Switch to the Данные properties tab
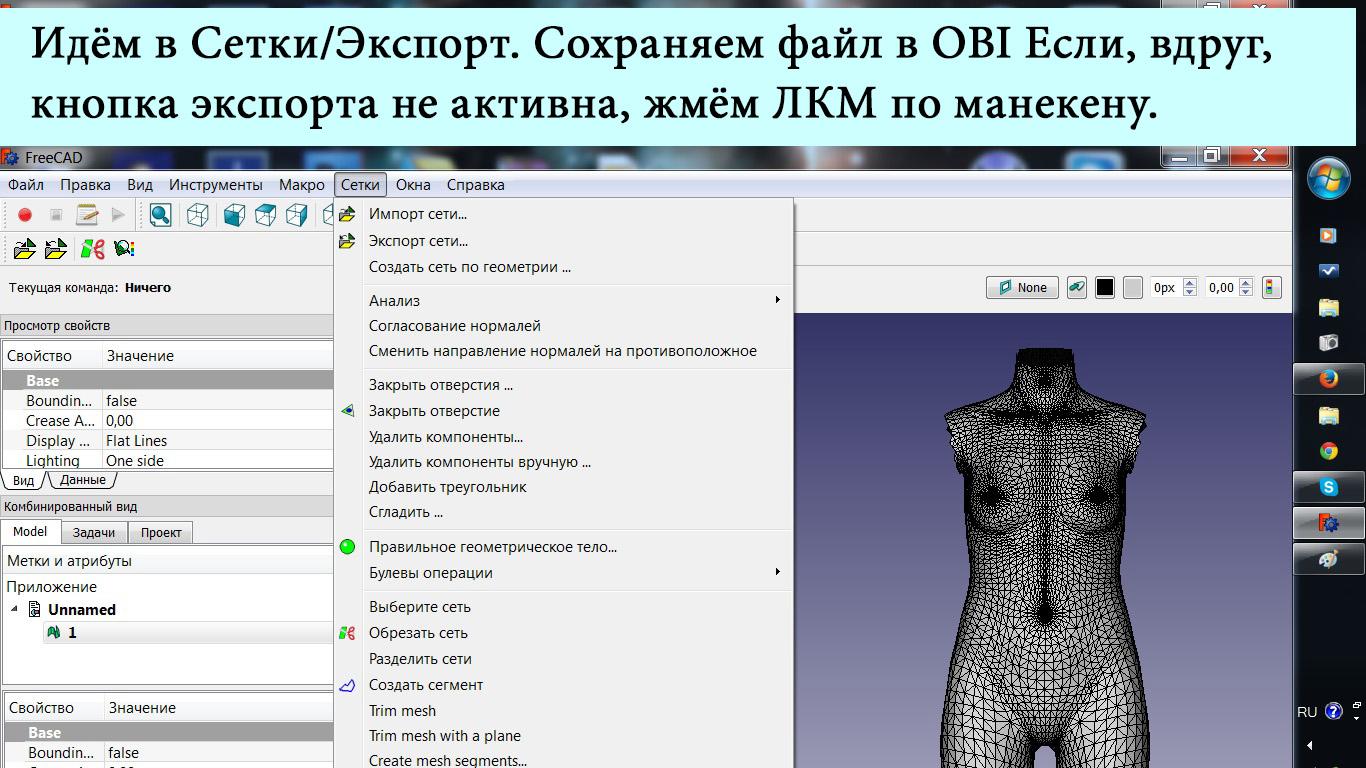 point(82,480)
